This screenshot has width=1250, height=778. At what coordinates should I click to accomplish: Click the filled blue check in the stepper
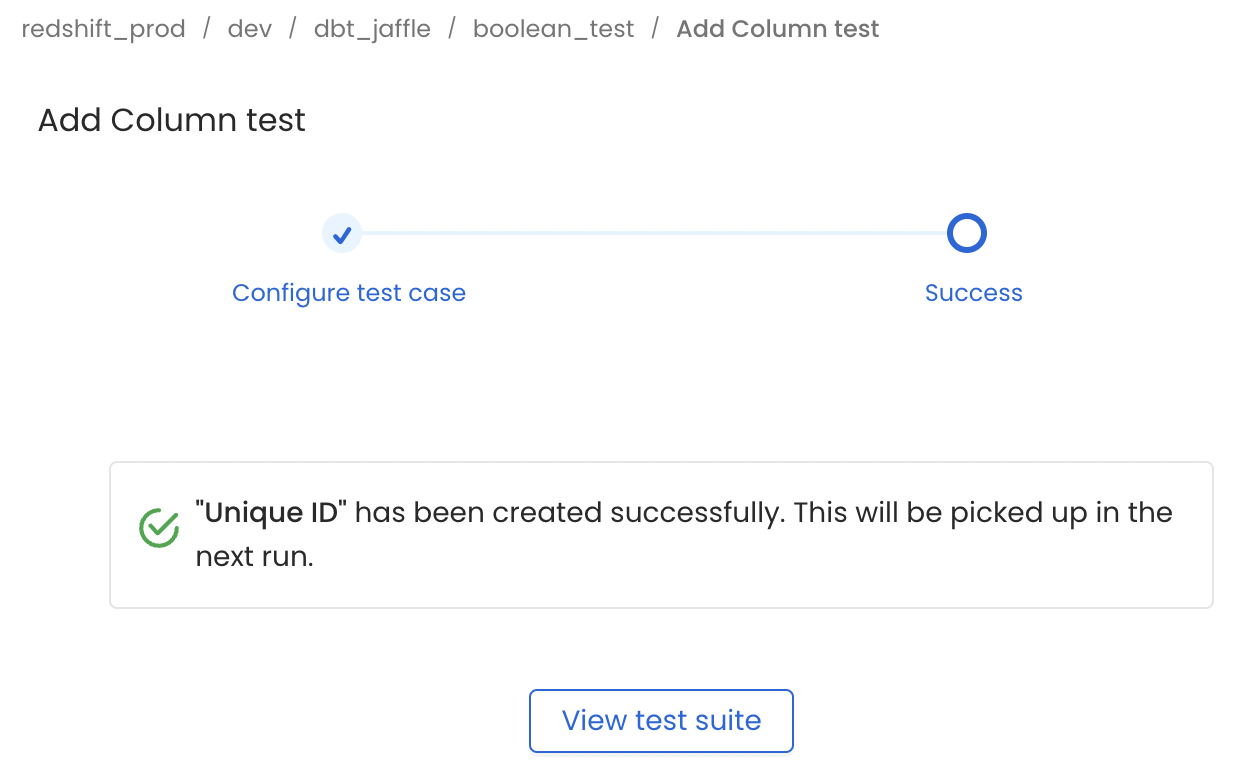tap(341, 232)
